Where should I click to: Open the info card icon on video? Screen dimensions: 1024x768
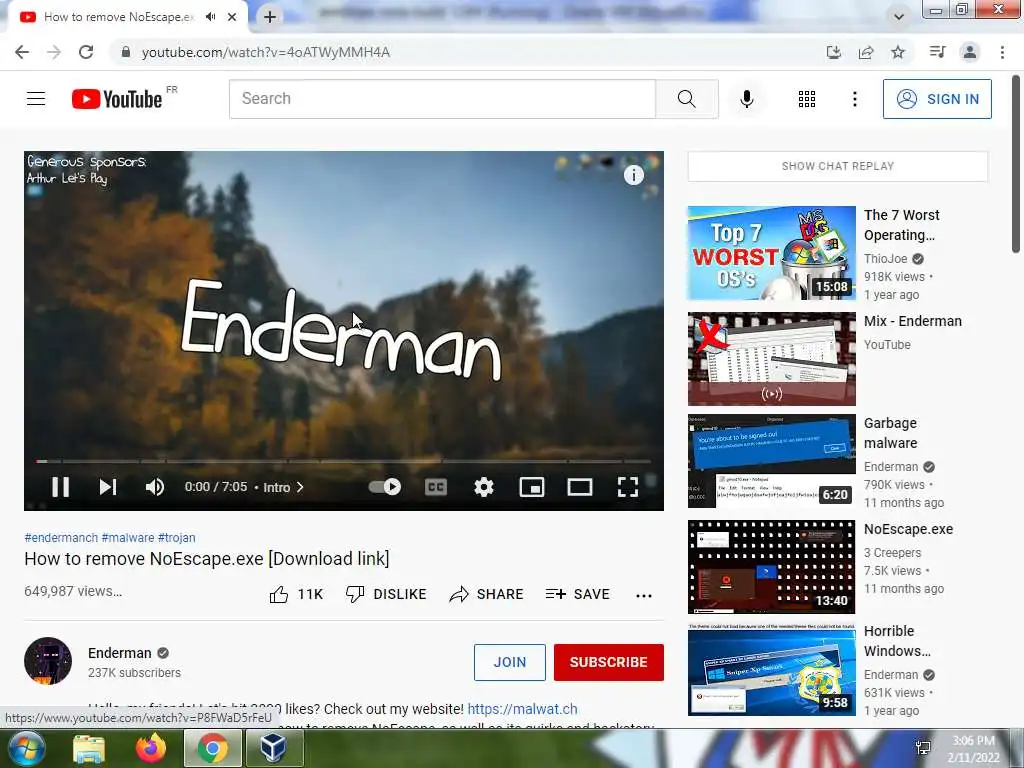coord(633,174)
